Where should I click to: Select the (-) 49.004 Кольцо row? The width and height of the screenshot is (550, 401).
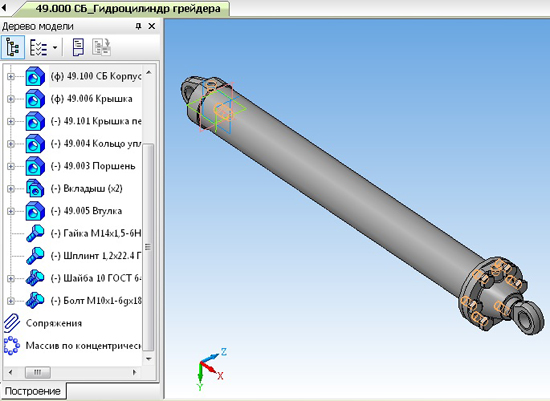coord(96,143)
